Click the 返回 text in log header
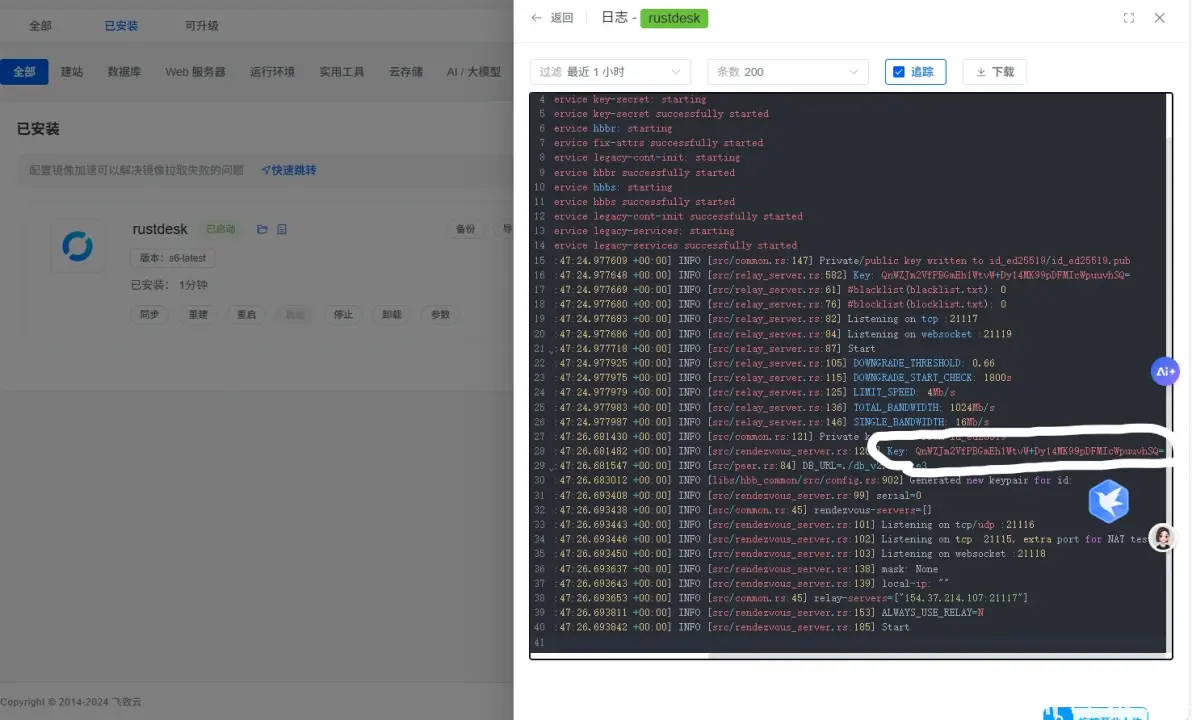This screenshot has height=720, width=1192. click(x=562, y=17)
